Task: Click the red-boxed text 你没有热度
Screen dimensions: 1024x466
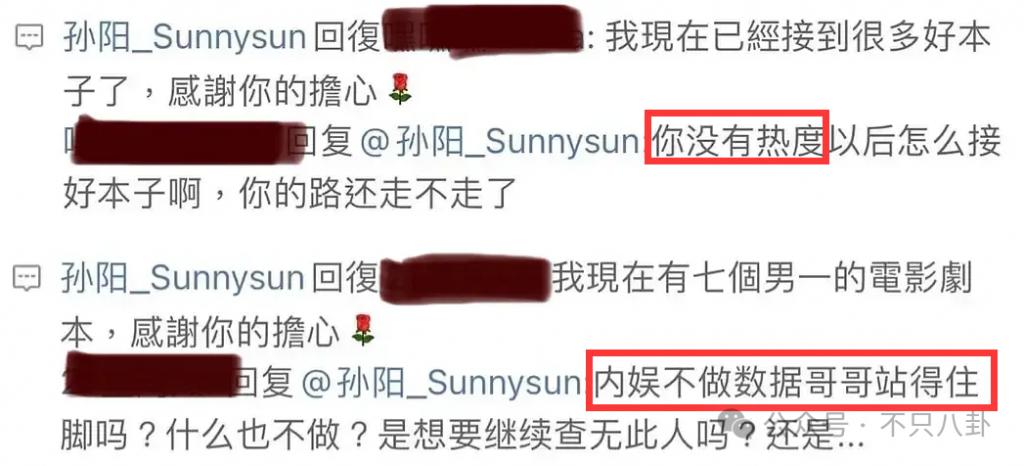Action: (x=737, y=138)
